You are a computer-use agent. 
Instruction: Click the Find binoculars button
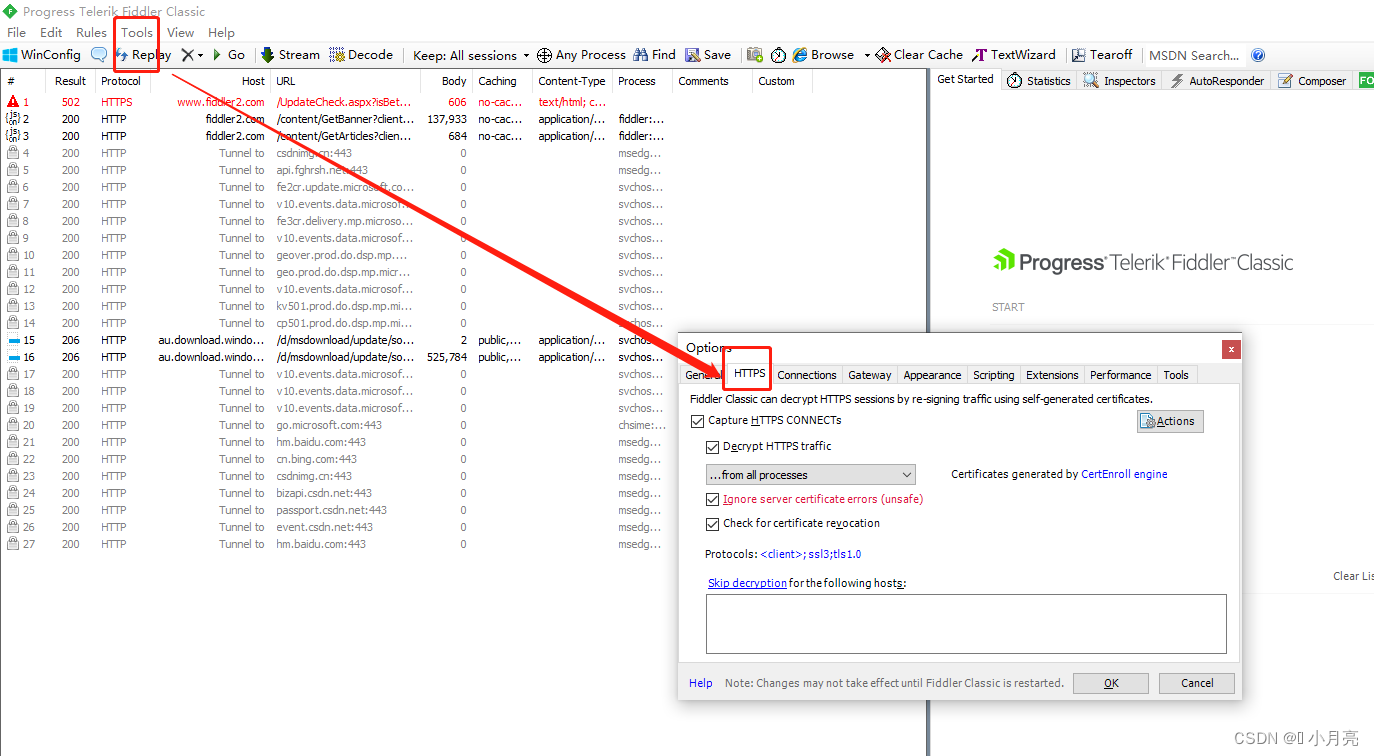coord(654,55)
